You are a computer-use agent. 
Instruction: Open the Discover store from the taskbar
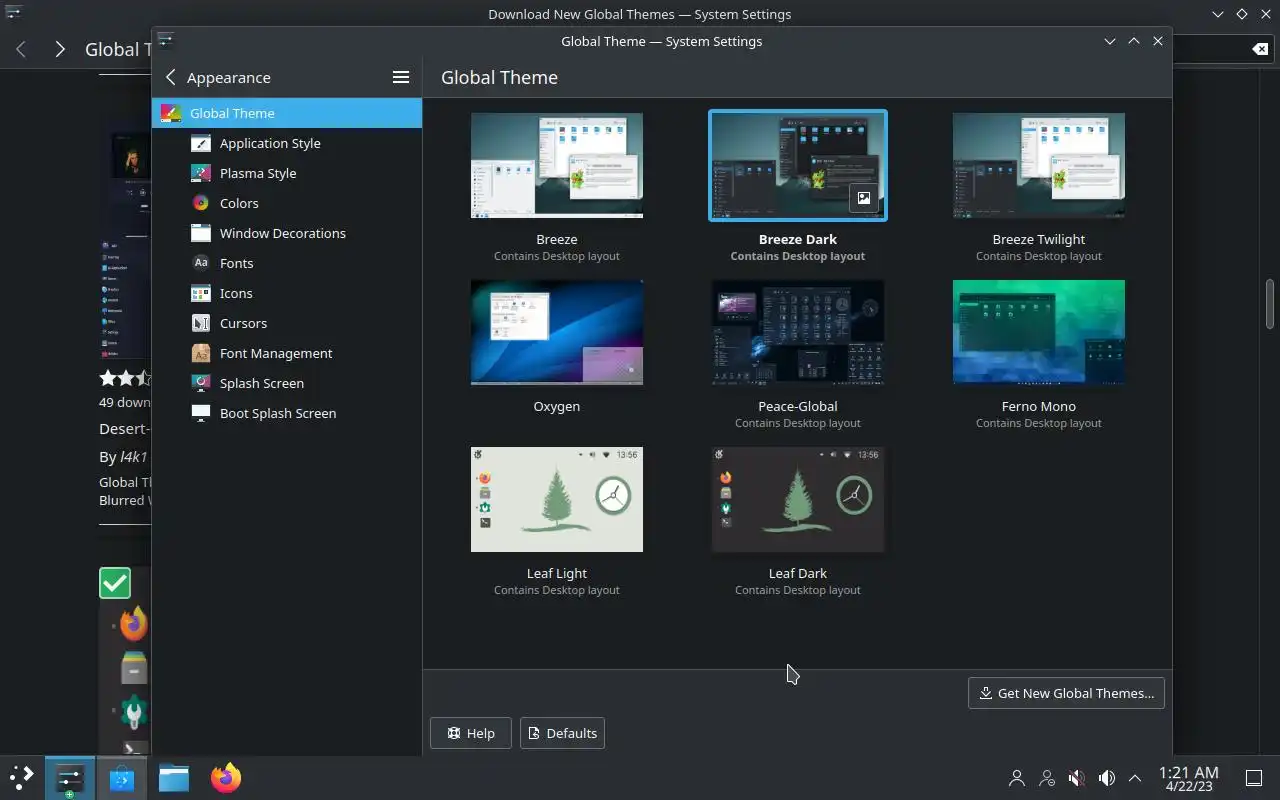pos(122,777)
